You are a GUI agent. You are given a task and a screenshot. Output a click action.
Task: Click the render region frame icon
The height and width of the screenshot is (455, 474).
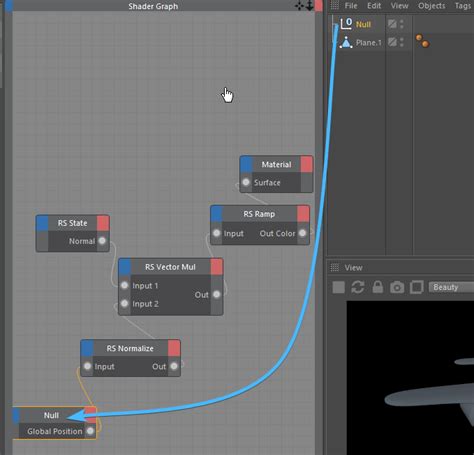point(416,287)
